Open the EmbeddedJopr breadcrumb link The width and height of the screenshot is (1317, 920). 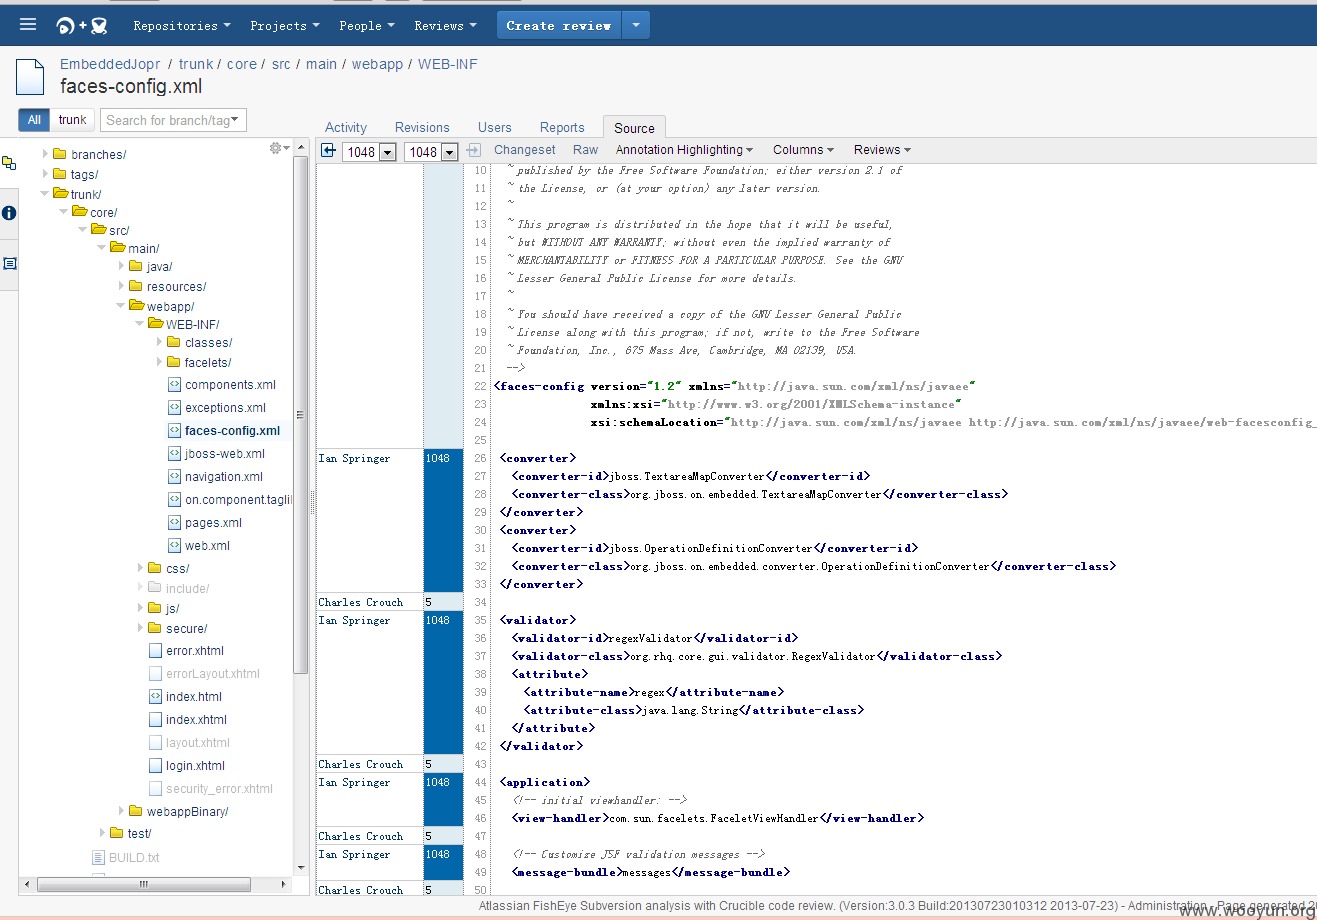pyautogui.click(x=110, y=64)
